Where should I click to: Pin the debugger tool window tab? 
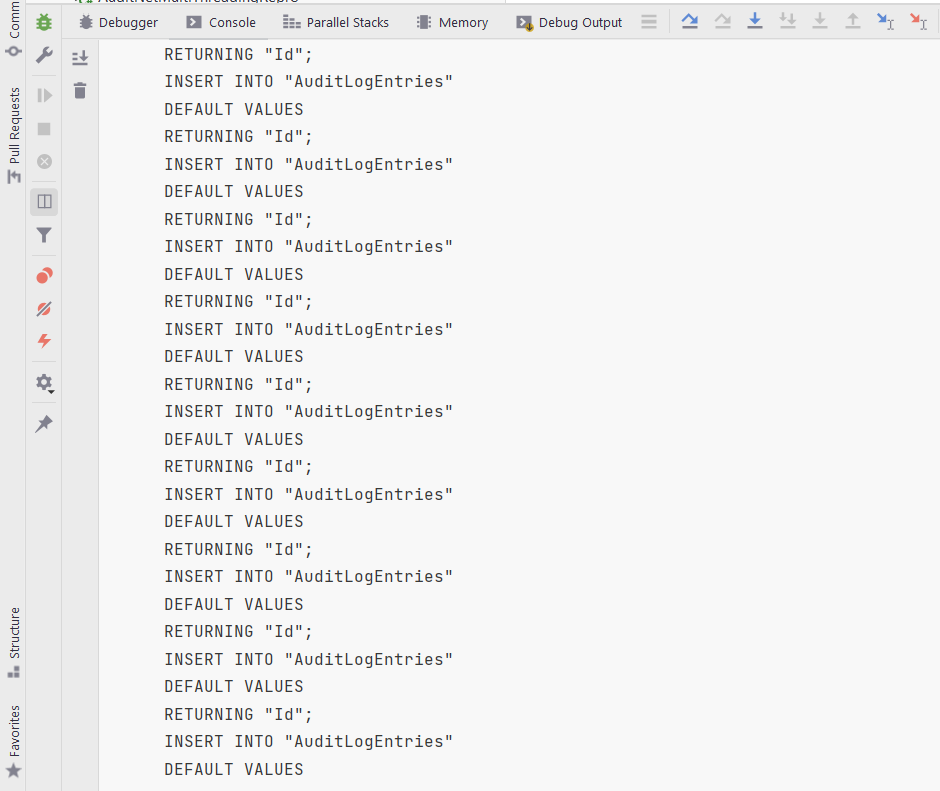(43, 423)
